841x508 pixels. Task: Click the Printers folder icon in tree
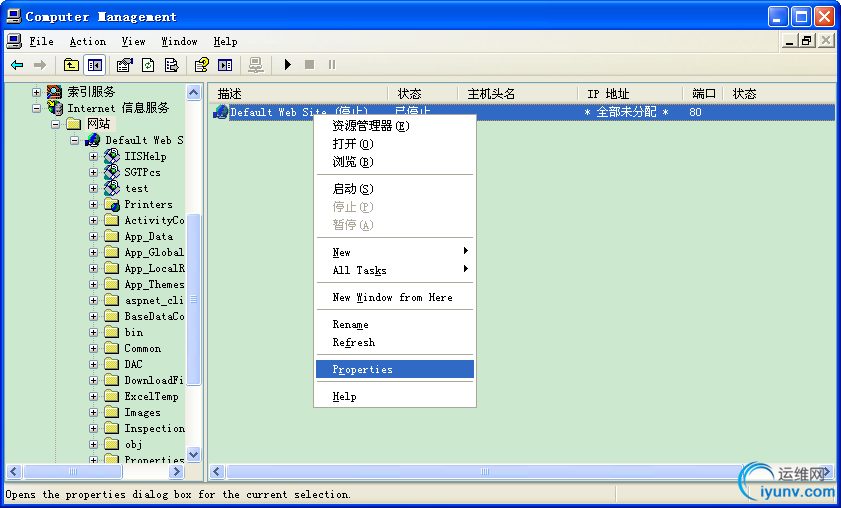click(112, 204)
